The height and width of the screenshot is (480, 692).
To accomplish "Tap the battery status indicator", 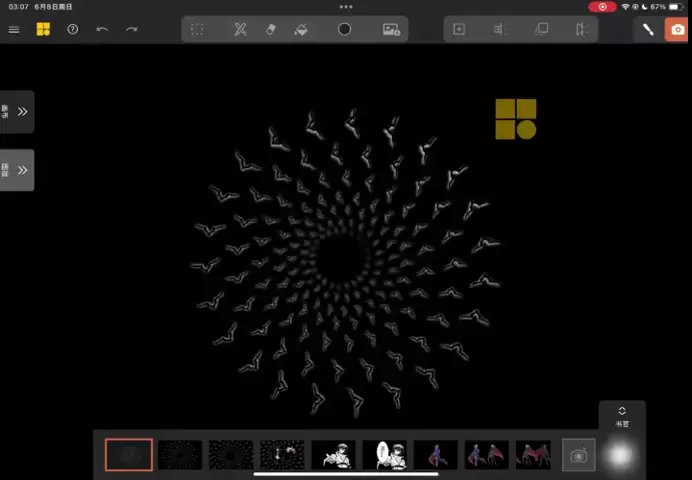I will pyautogui.click(x=675, y=7).
